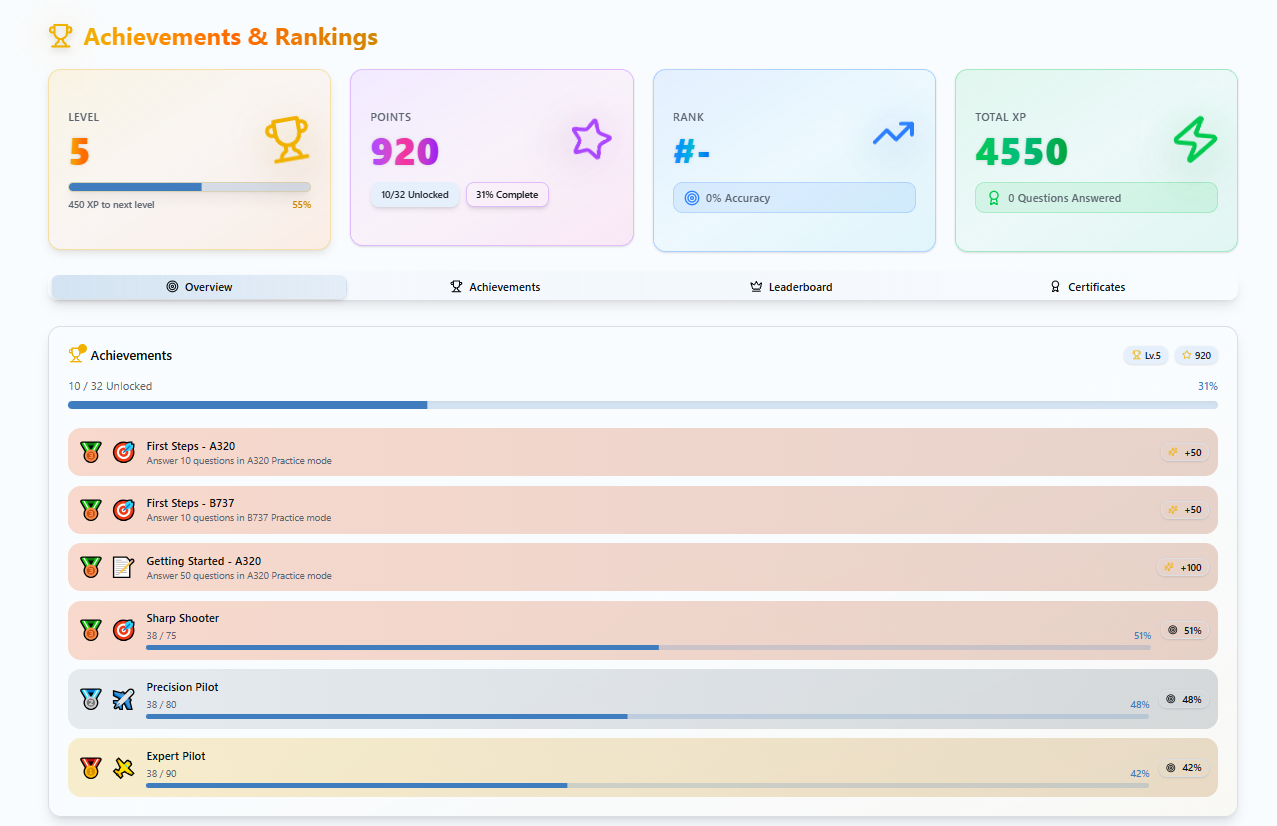The width and height of the screenshot is (1277, 826).
Task: Click the target icon beside 0% Accuracy
Action: click(x=692, y=198)
